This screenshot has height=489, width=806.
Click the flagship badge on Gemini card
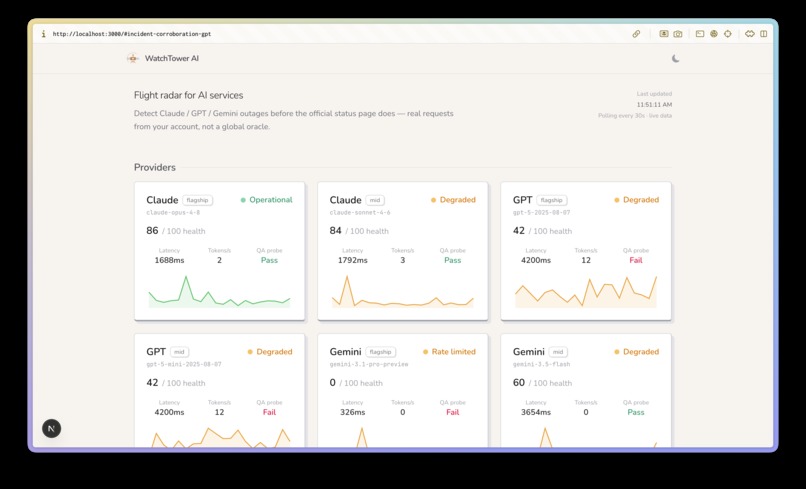(380, 352)
